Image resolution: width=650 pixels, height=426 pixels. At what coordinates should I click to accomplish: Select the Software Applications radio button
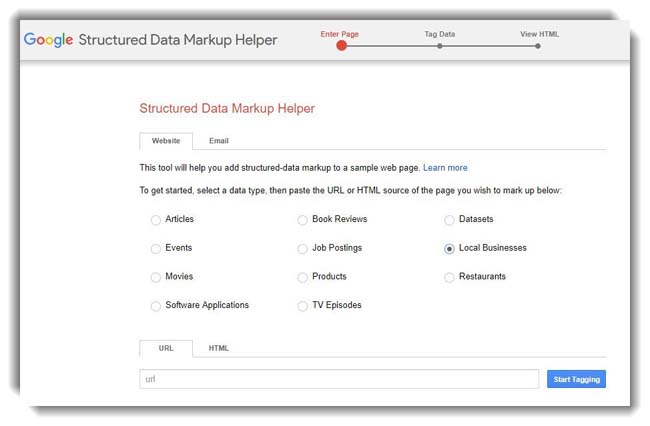(x=156, y=306)
